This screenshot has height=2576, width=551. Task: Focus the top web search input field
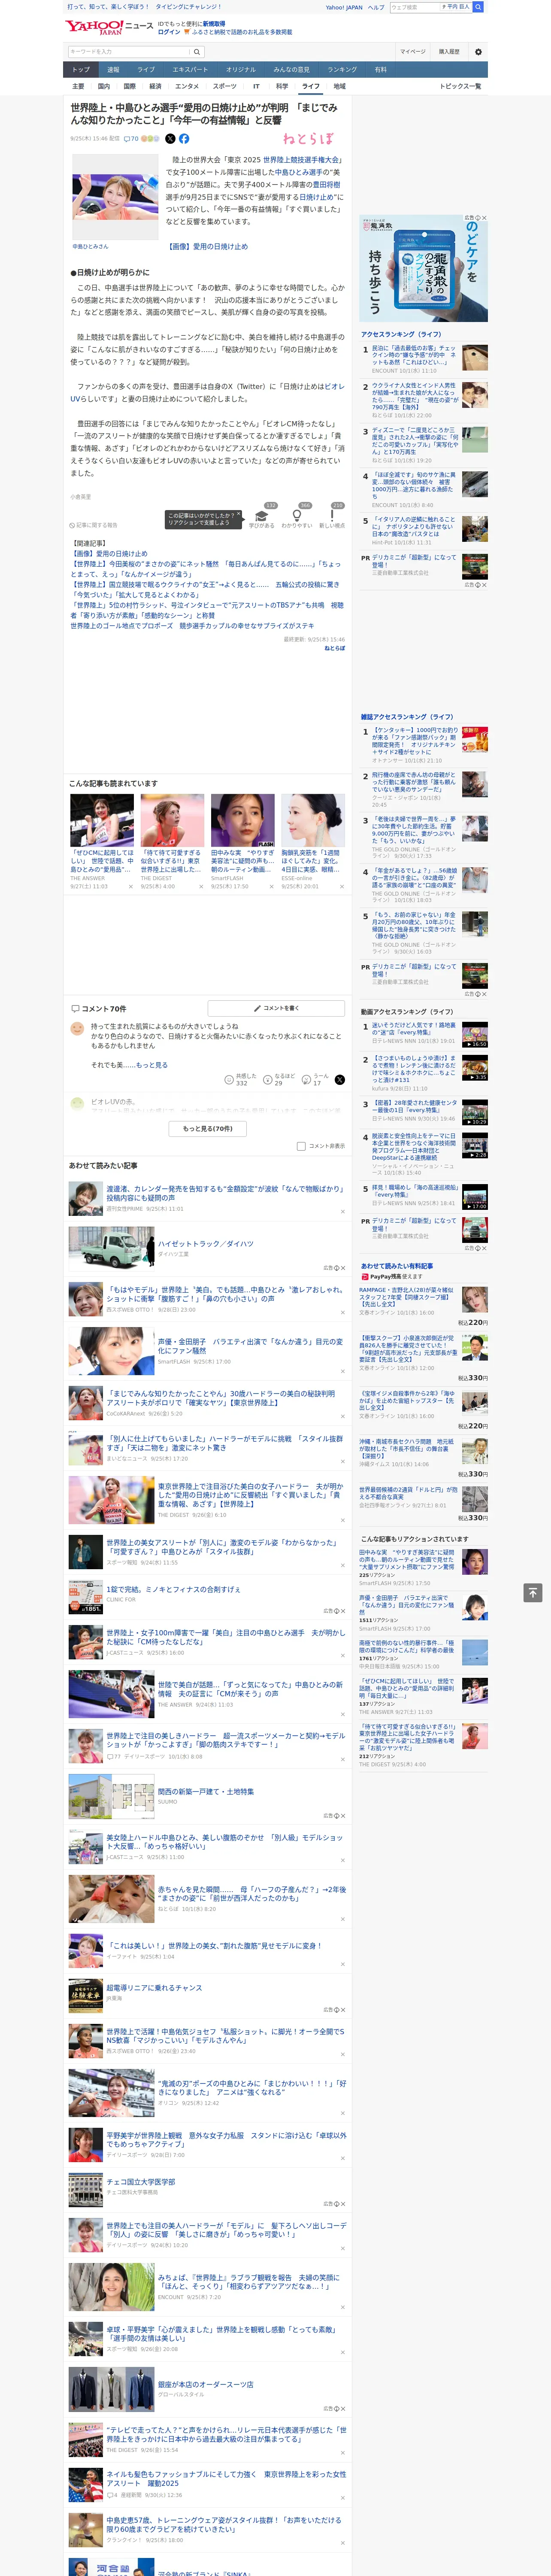[414, 7]
